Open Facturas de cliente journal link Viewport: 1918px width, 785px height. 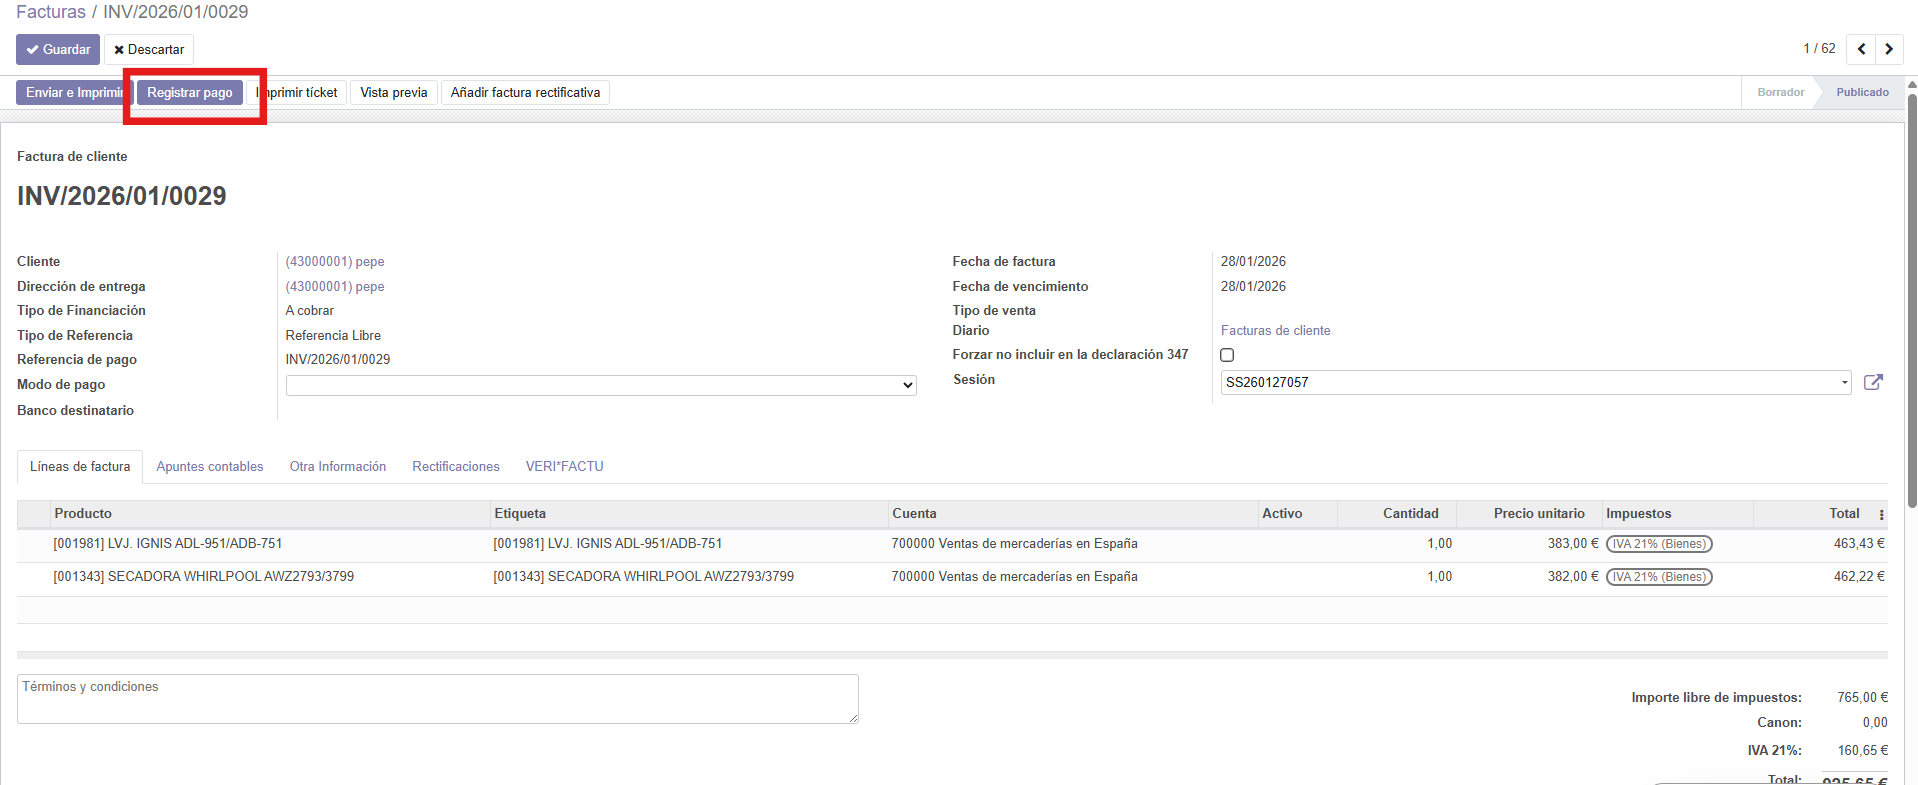(x=1275, y=330)
